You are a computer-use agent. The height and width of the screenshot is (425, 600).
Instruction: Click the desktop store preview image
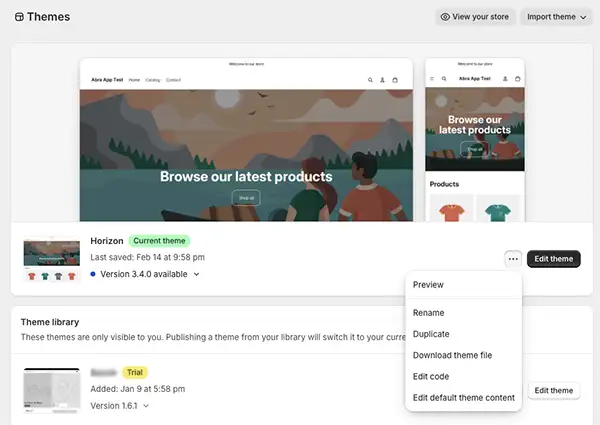click(x=246, y=140)
